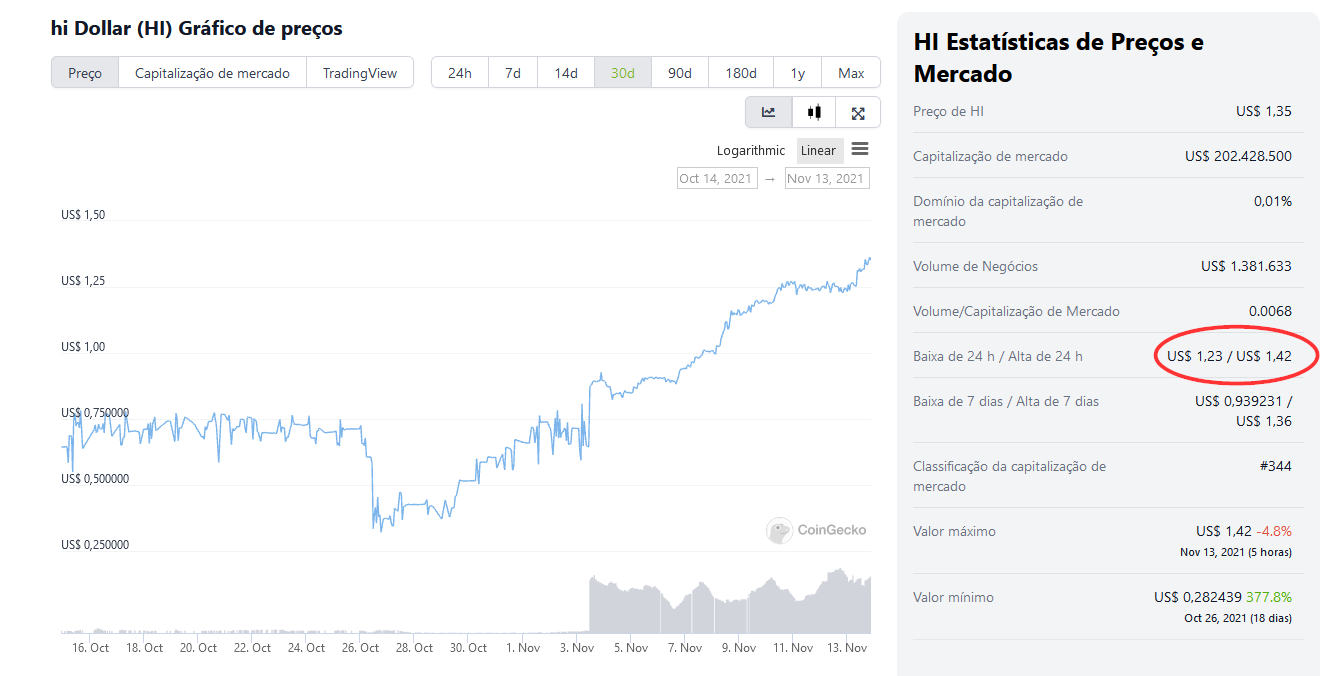This screenshot has width=1323, height=676.
Task: Select the line chart view icon
Action: tap(768, 113)
